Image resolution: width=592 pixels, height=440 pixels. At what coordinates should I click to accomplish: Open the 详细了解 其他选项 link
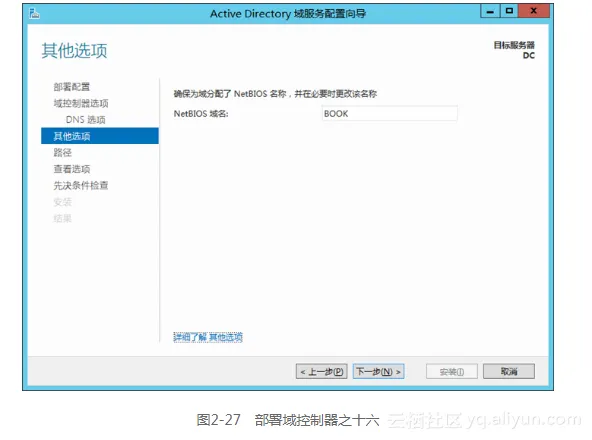208,337
